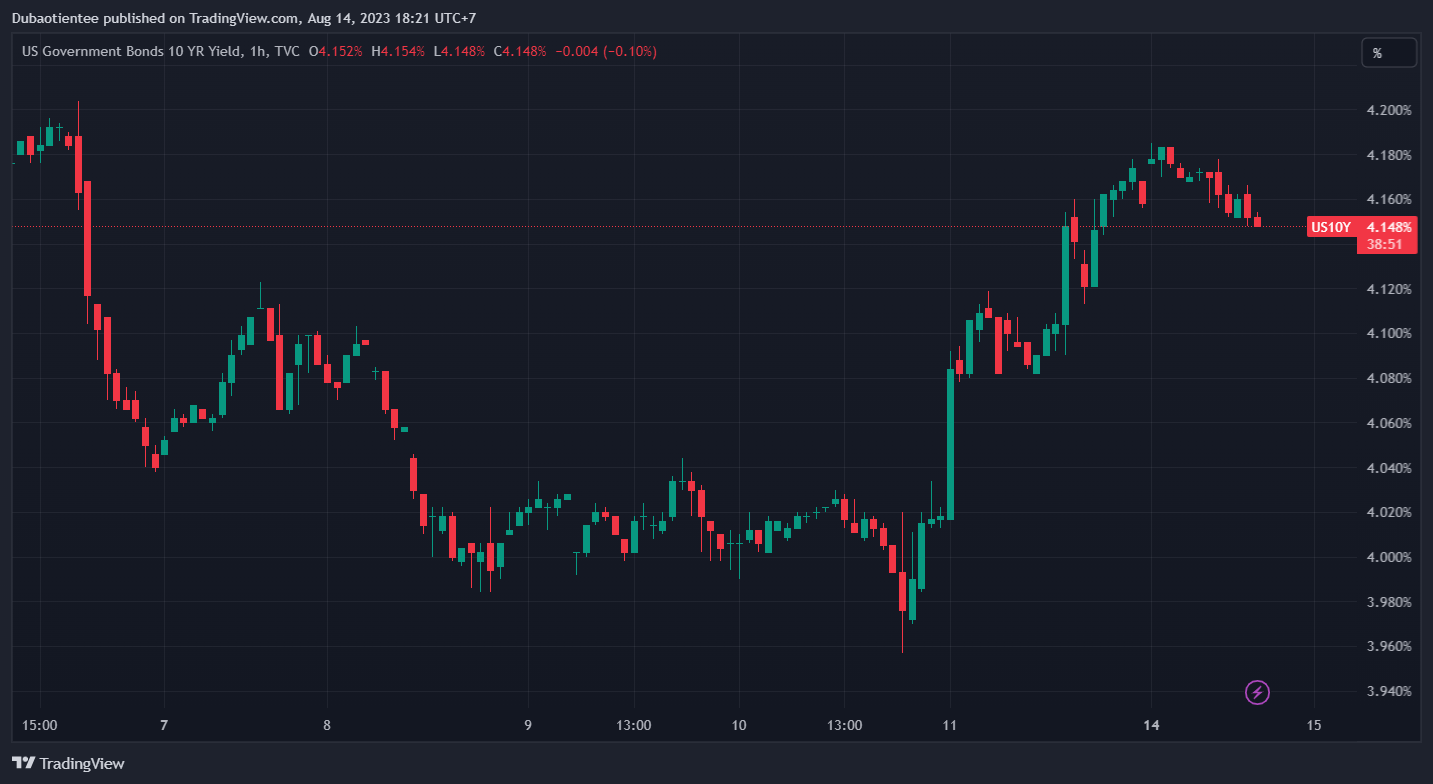1433x784 pixels.
Task: Click the TradingView logo at bottom left
Action: click(69, 763)
